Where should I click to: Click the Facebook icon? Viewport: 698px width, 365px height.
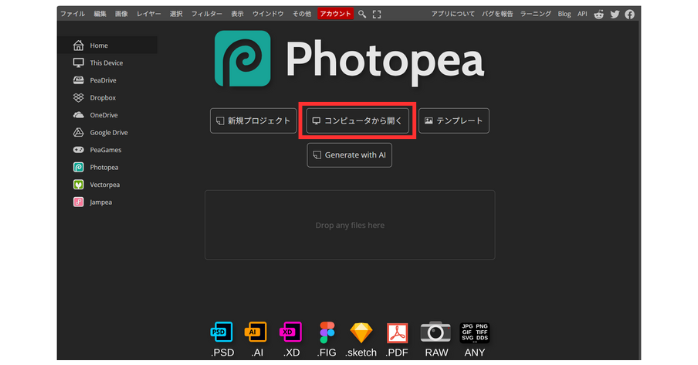pos(629,14)
